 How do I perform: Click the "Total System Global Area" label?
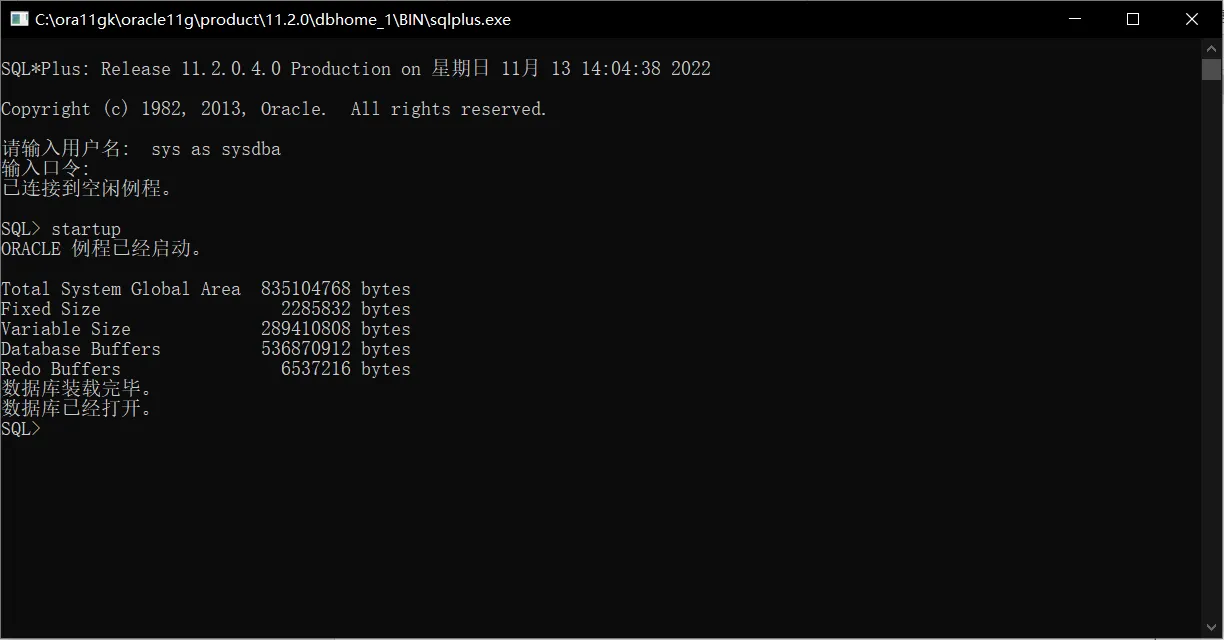tap(121, 289)
